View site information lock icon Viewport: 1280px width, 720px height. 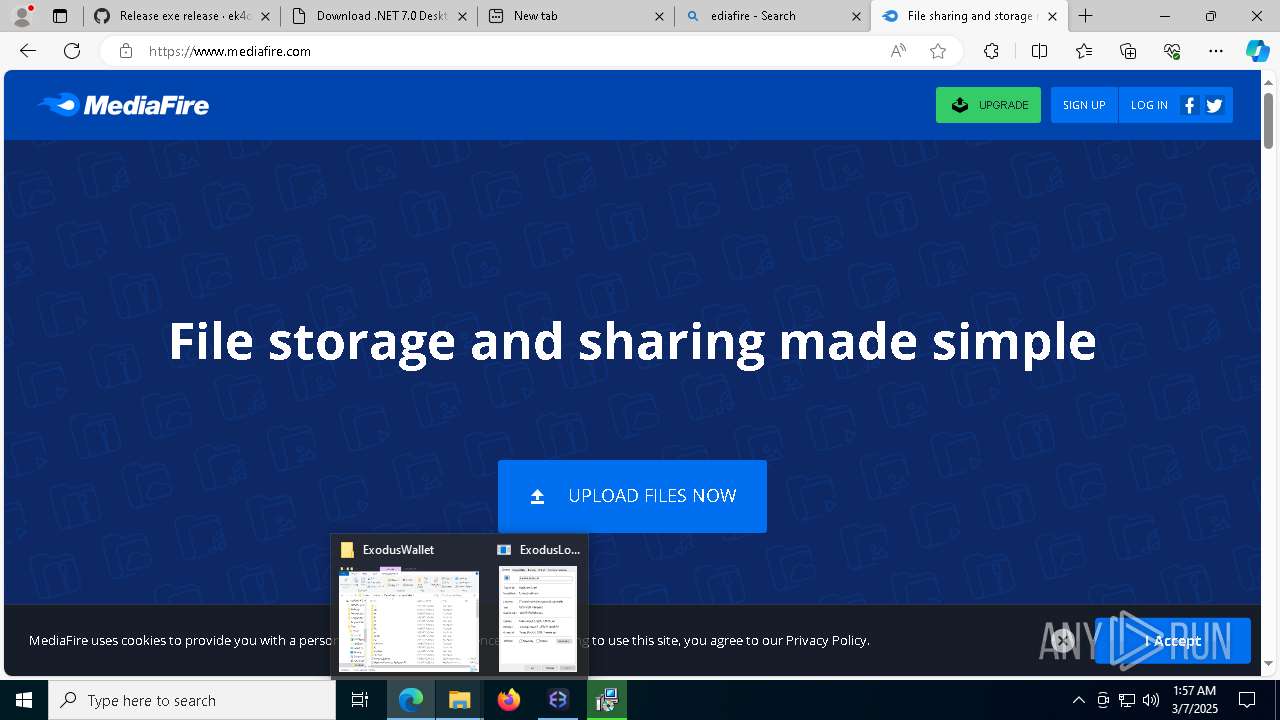[x=125, y=51]
